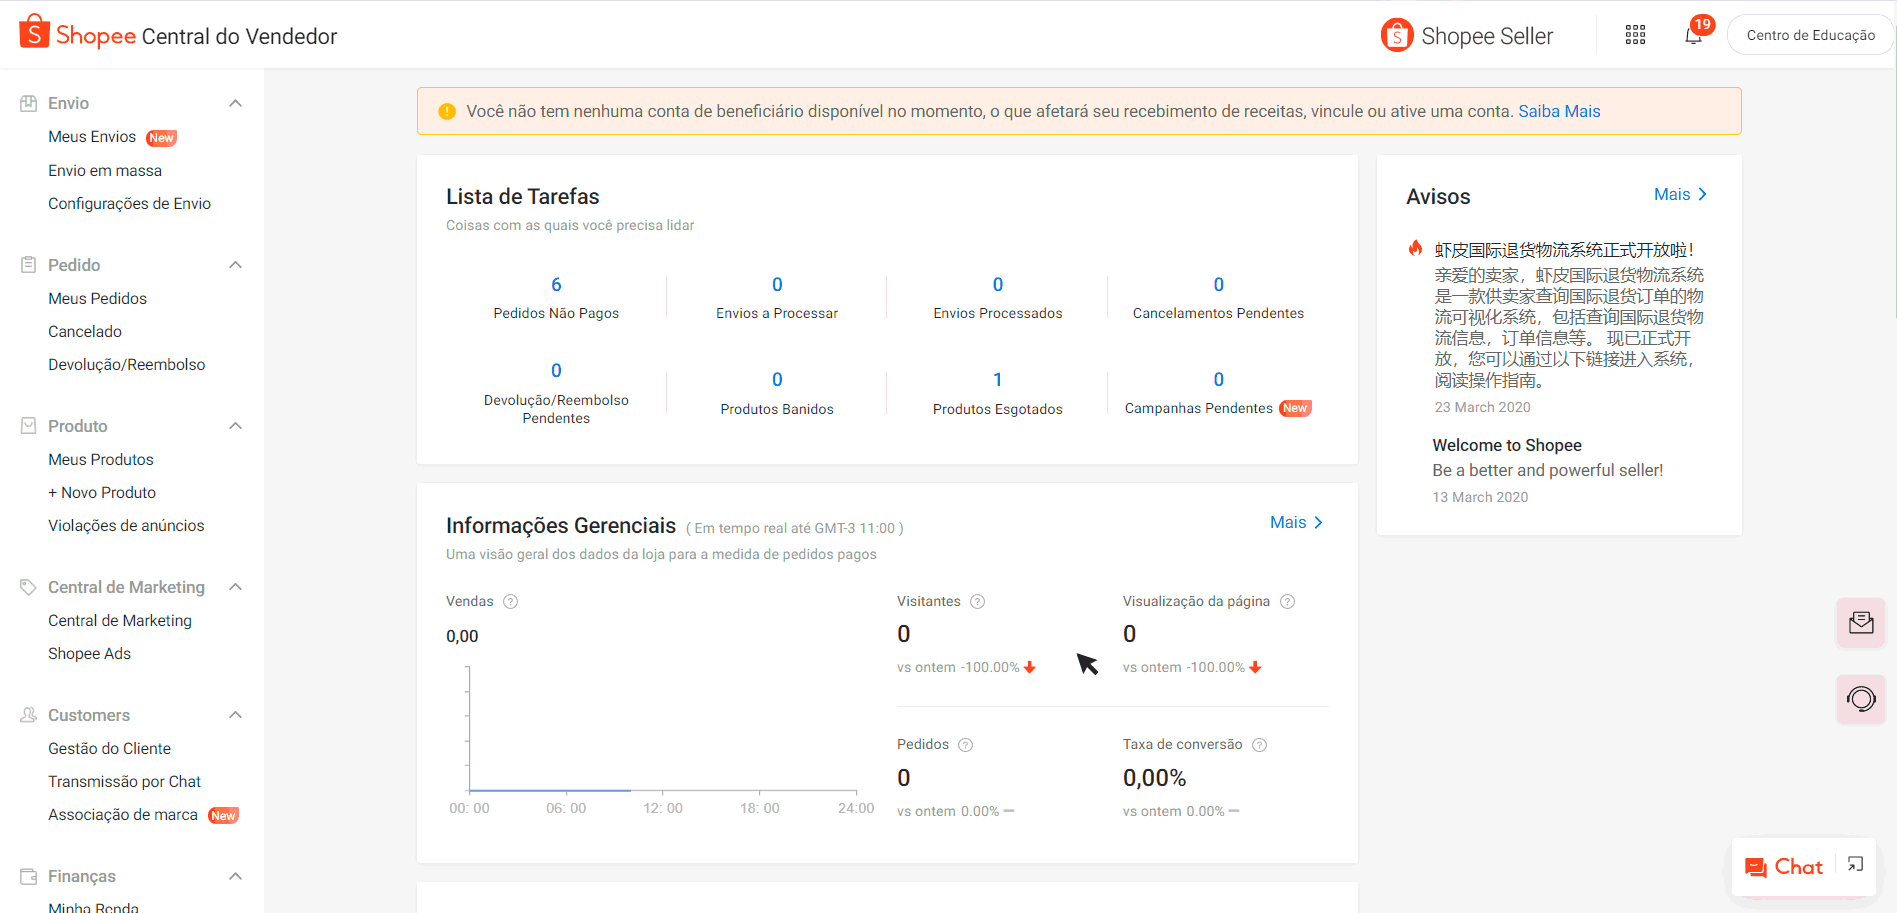
Task: Click the Saiba Mais link in the banner
Action: (x=1559, y=111)
